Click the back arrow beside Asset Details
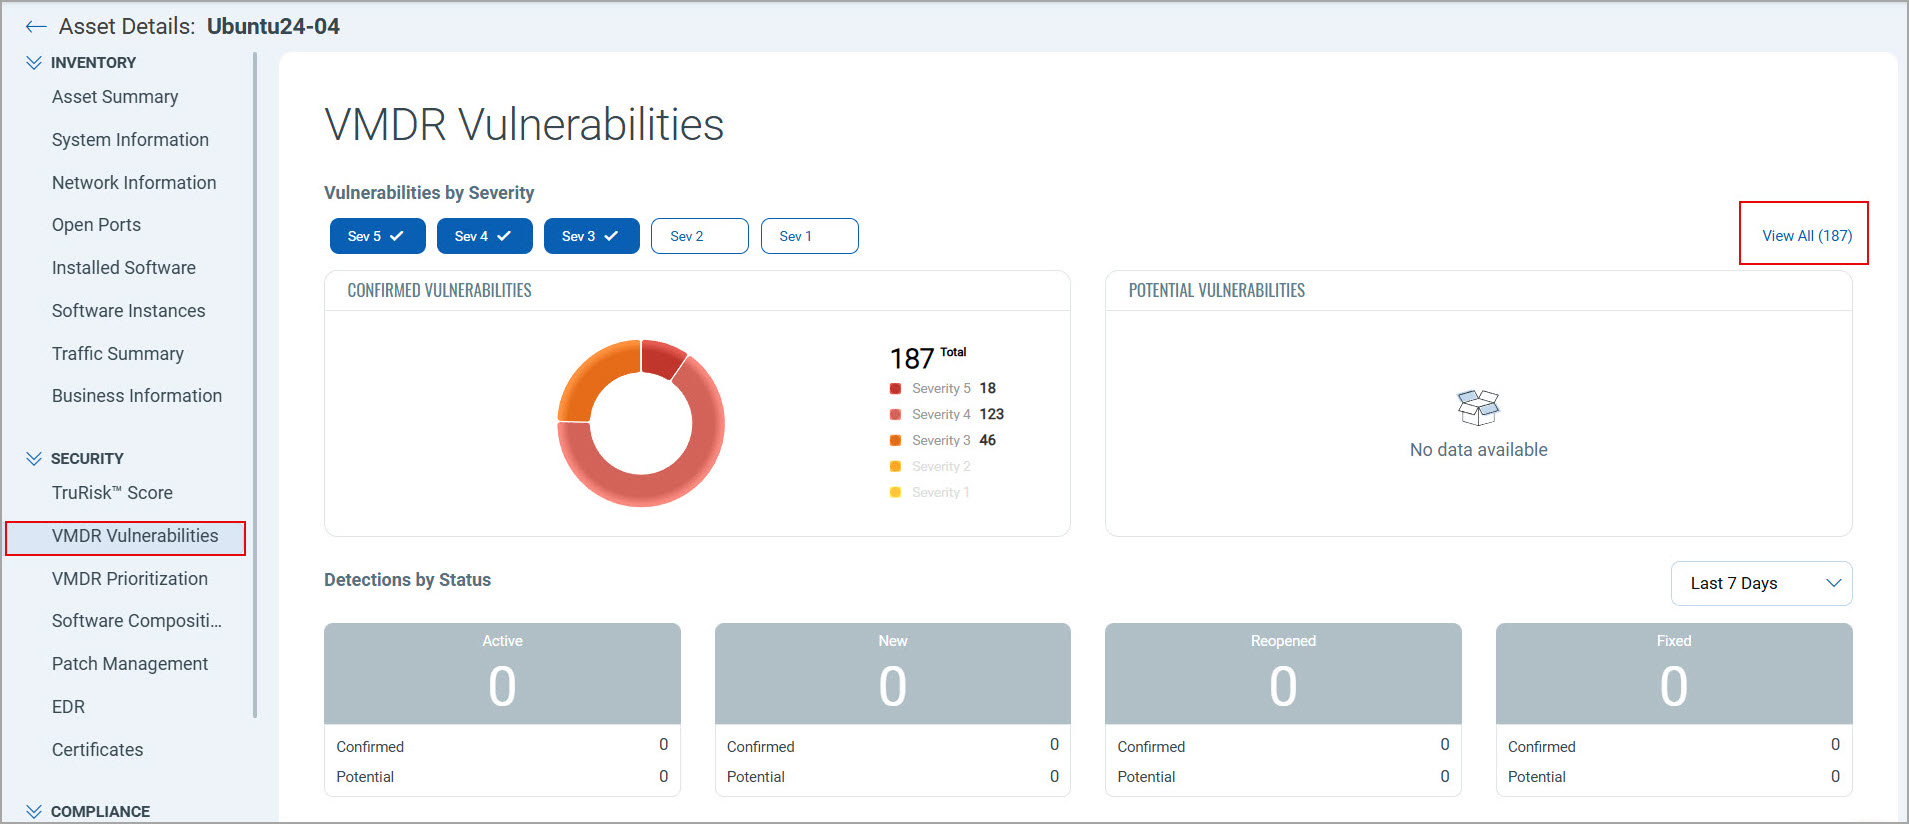Image resolution: width=1909 pixels, height=824 pixels. 36,27
